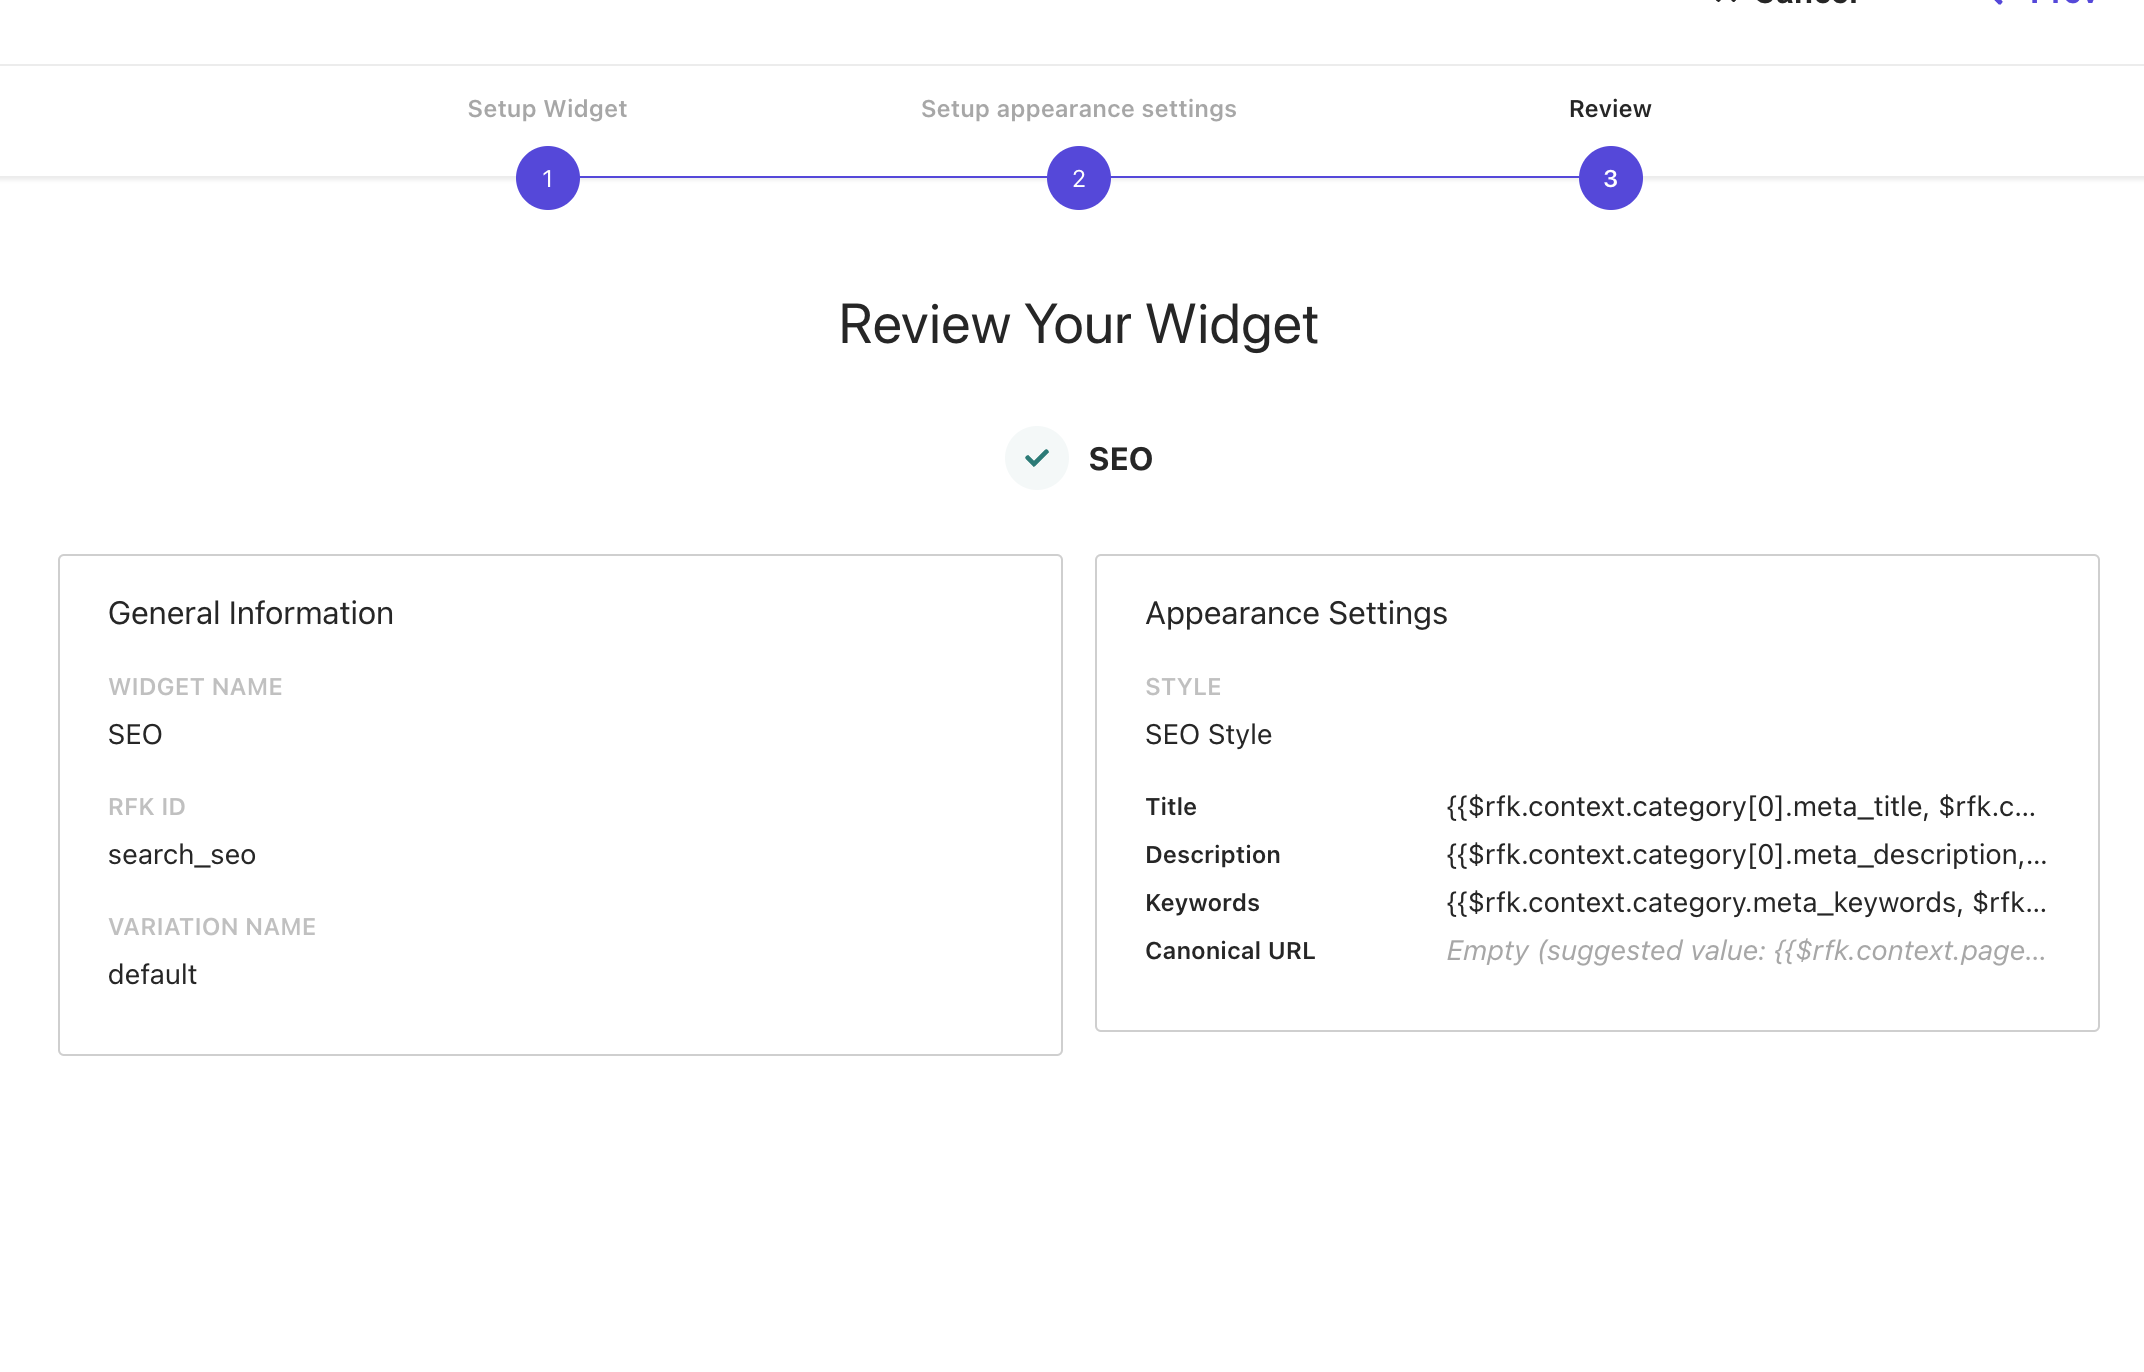Click the Keywords field label
The image size is (2144, 1372).
1202,903
